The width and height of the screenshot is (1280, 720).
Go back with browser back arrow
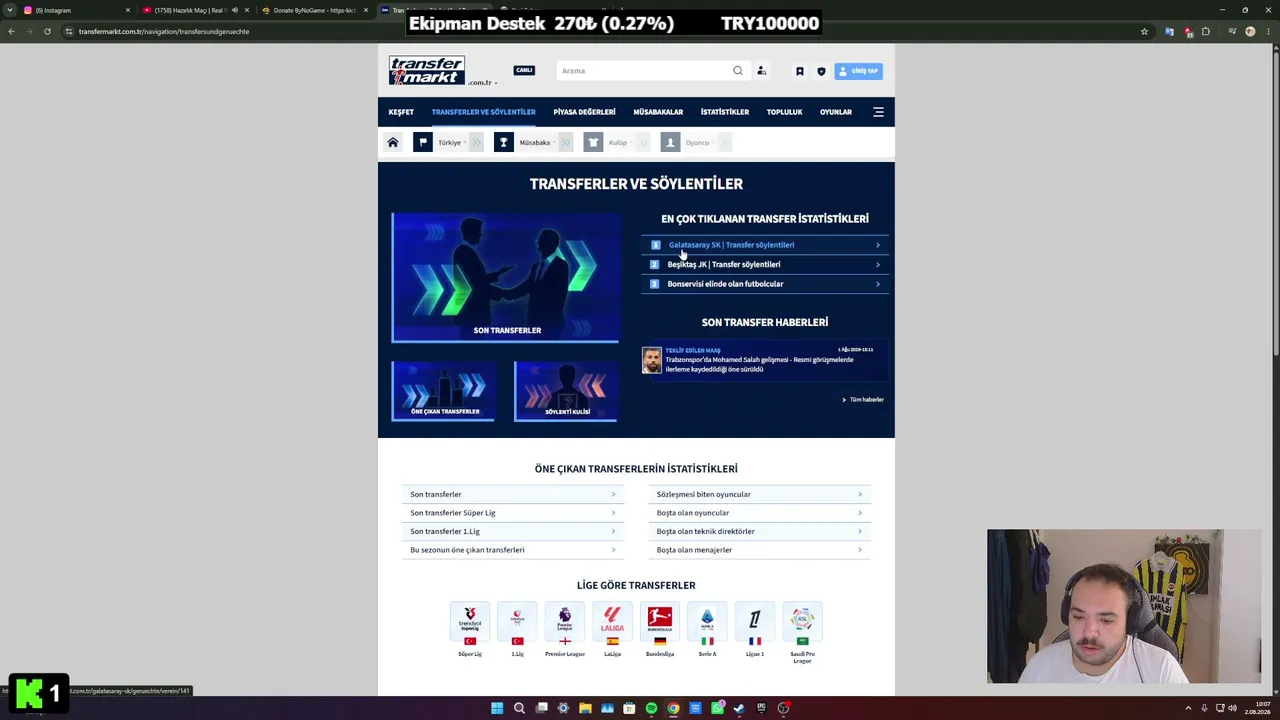coord(11,31)
